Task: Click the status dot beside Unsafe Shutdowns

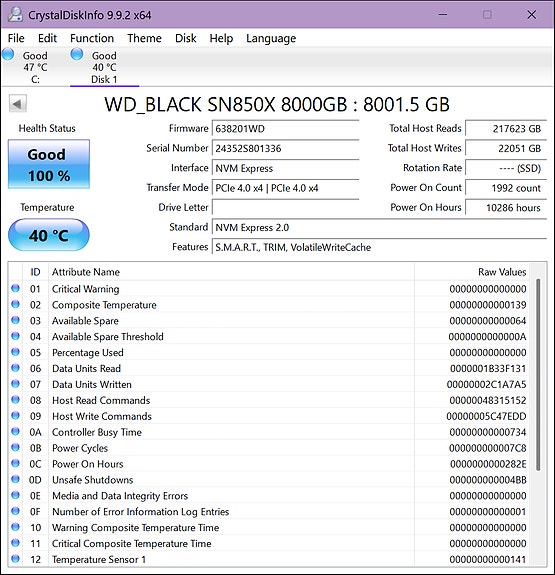Action: [15, 479]
